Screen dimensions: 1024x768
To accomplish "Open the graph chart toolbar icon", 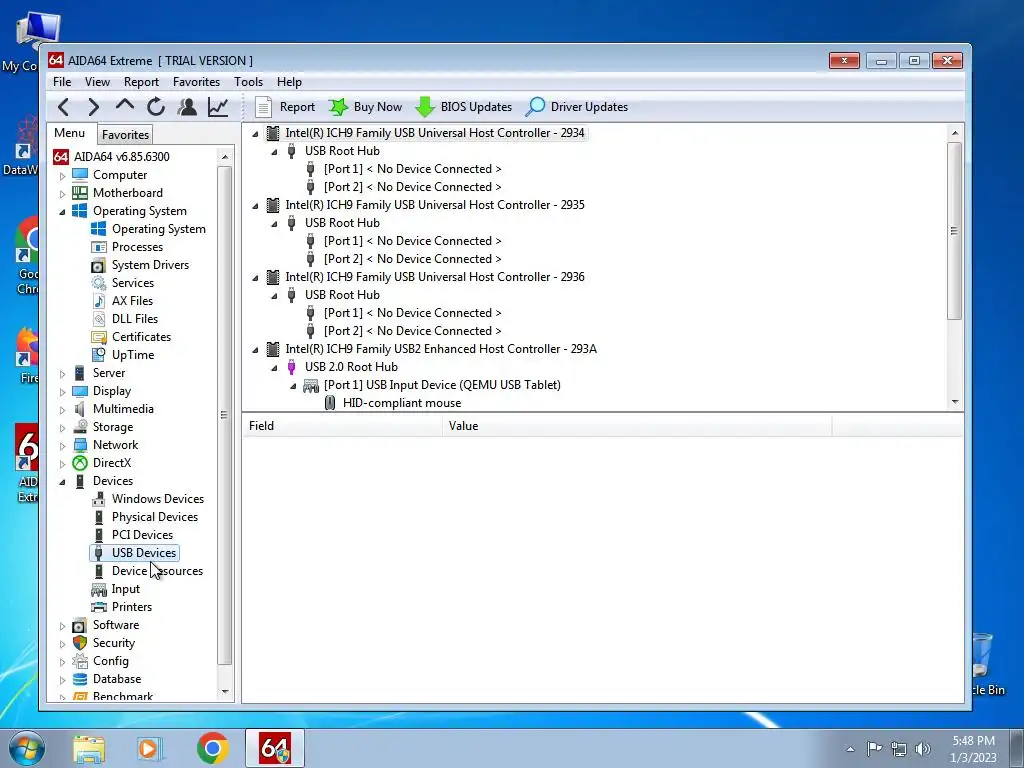I will pyautogui.click(x=217, y=106).
